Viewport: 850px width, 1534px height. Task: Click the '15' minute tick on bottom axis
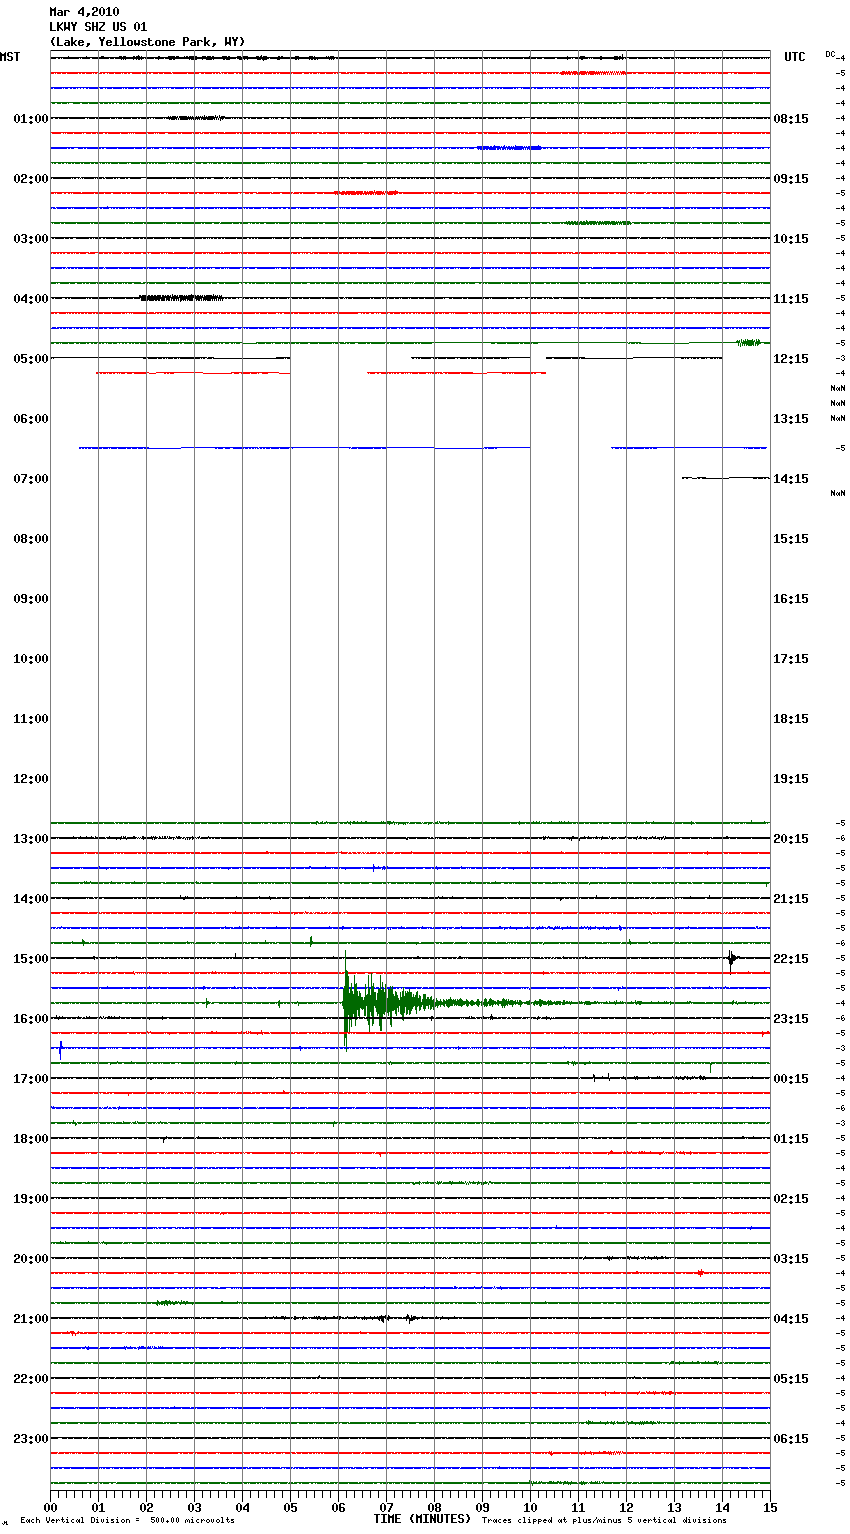(x=770, y=1507)
